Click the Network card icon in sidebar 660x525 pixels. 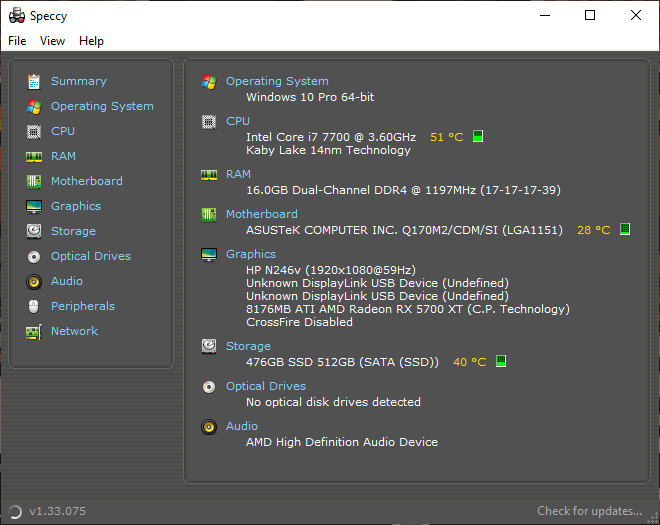[x=34, y=332]
